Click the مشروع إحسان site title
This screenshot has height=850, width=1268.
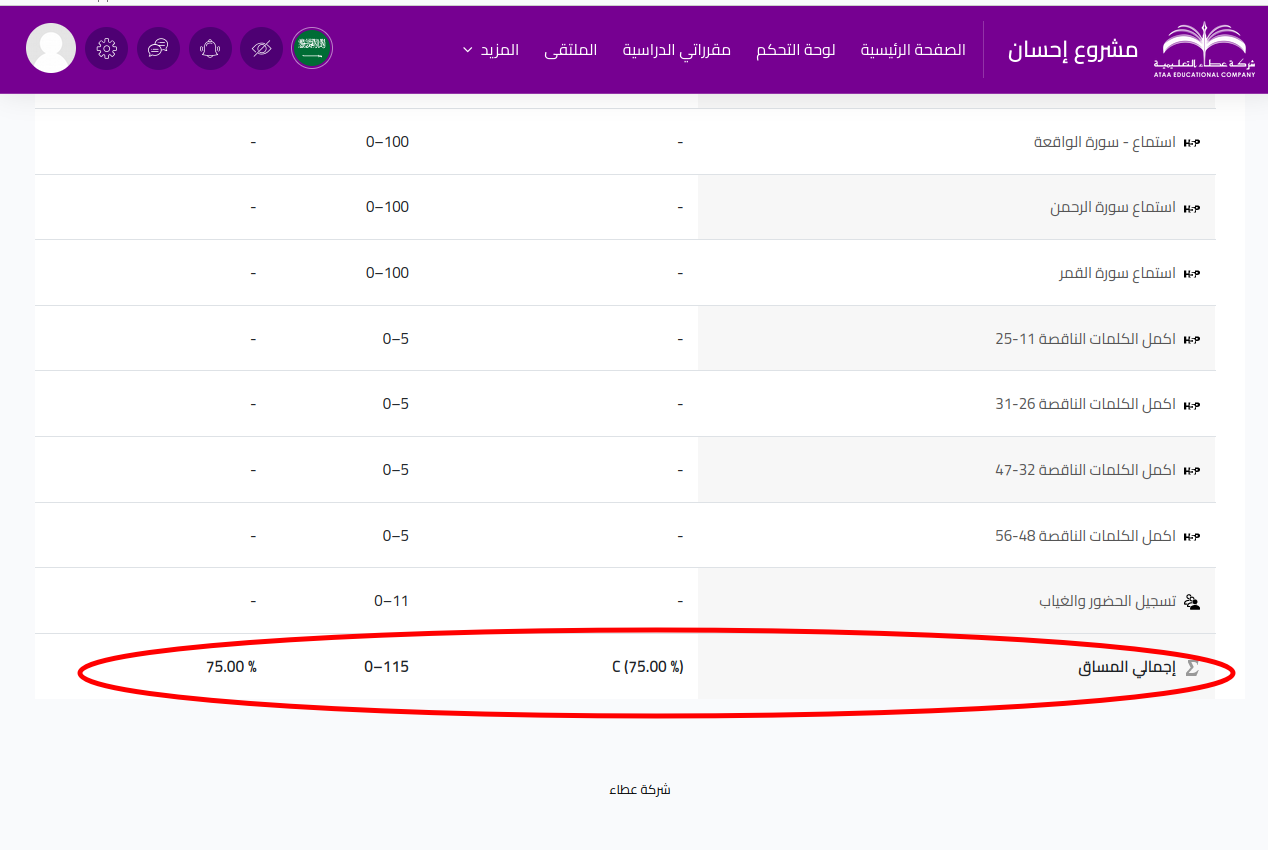1073,50
